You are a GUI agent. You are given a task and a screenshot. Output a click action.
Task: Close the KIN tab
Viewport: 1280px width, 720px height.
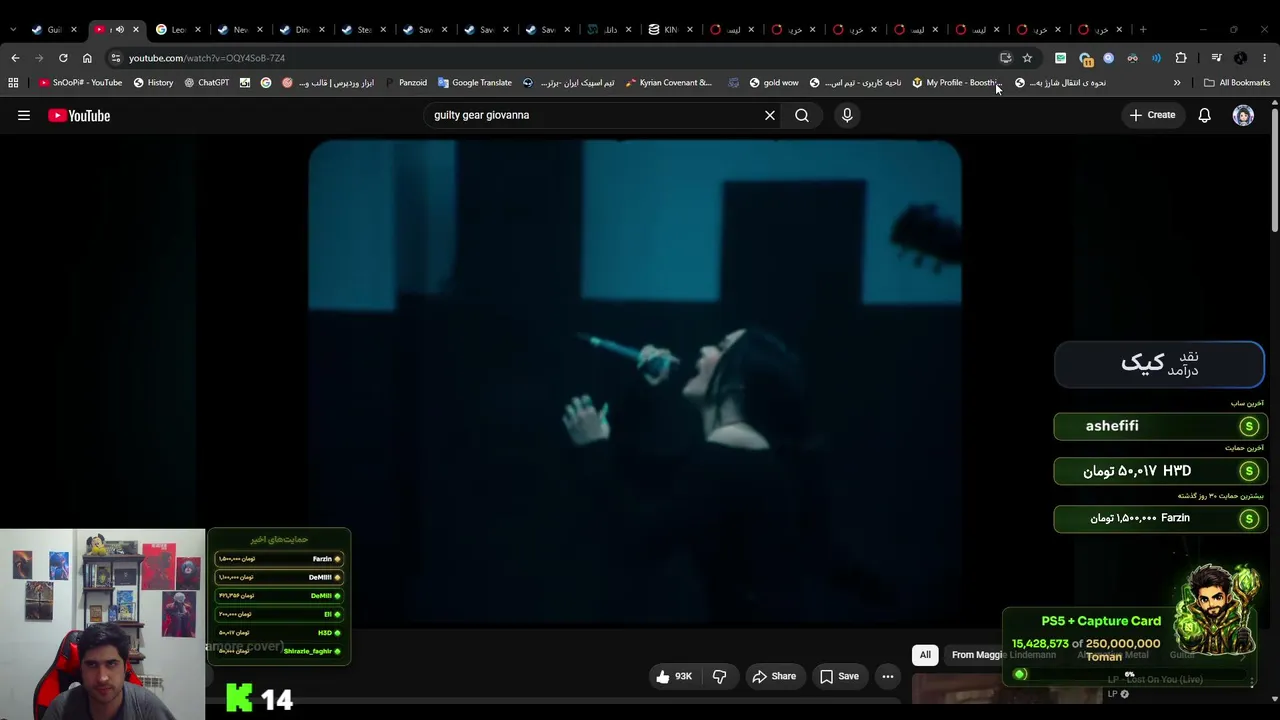(x=690, y=30)
